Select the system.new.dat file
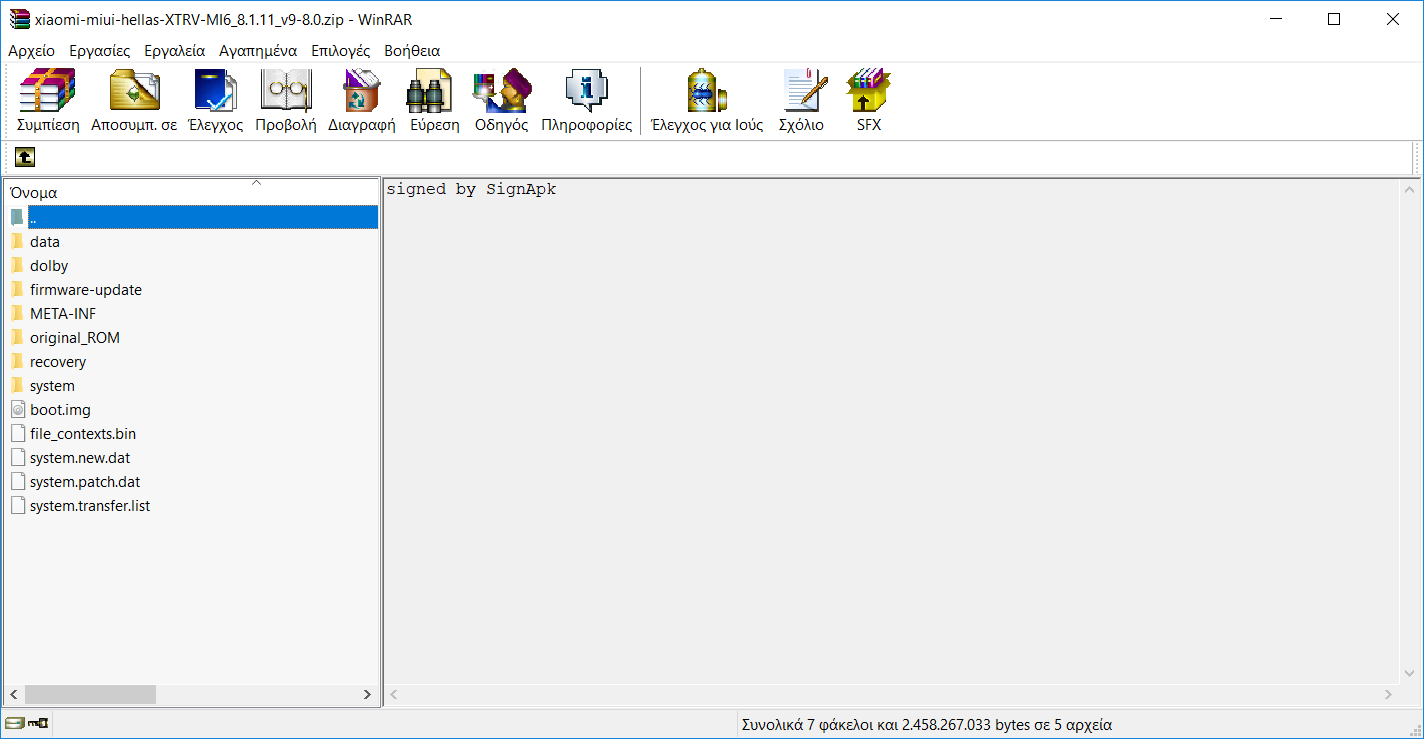The height and width of the screenshot is (739, 1424). [80, 458]
